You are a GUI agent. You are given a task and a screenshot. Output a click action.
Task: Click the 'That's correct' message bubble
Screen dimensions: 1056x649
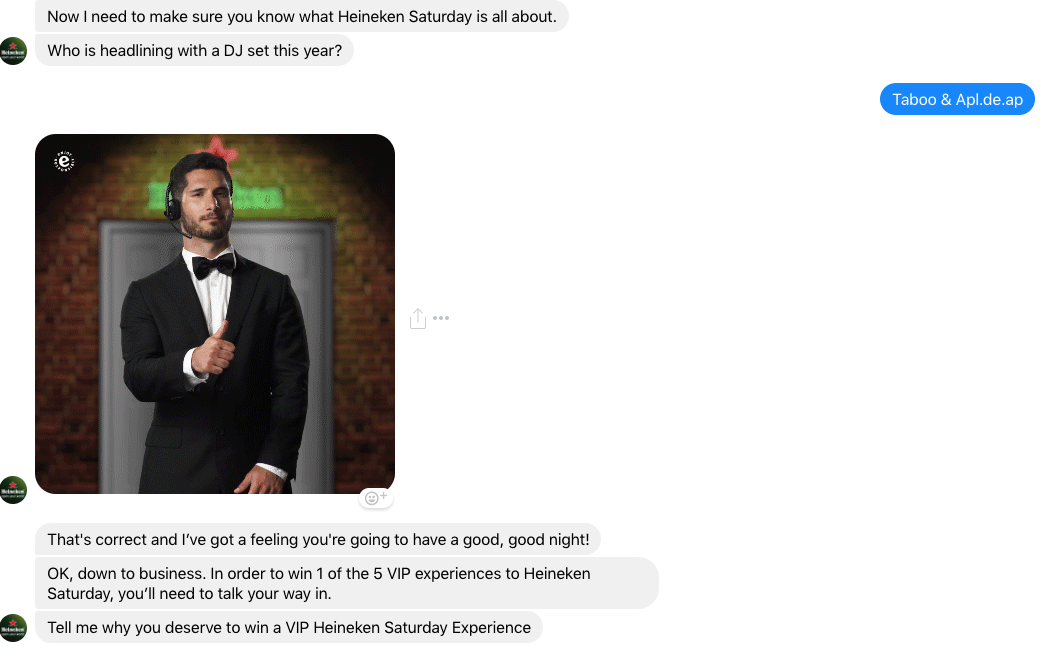pos(318,539)
